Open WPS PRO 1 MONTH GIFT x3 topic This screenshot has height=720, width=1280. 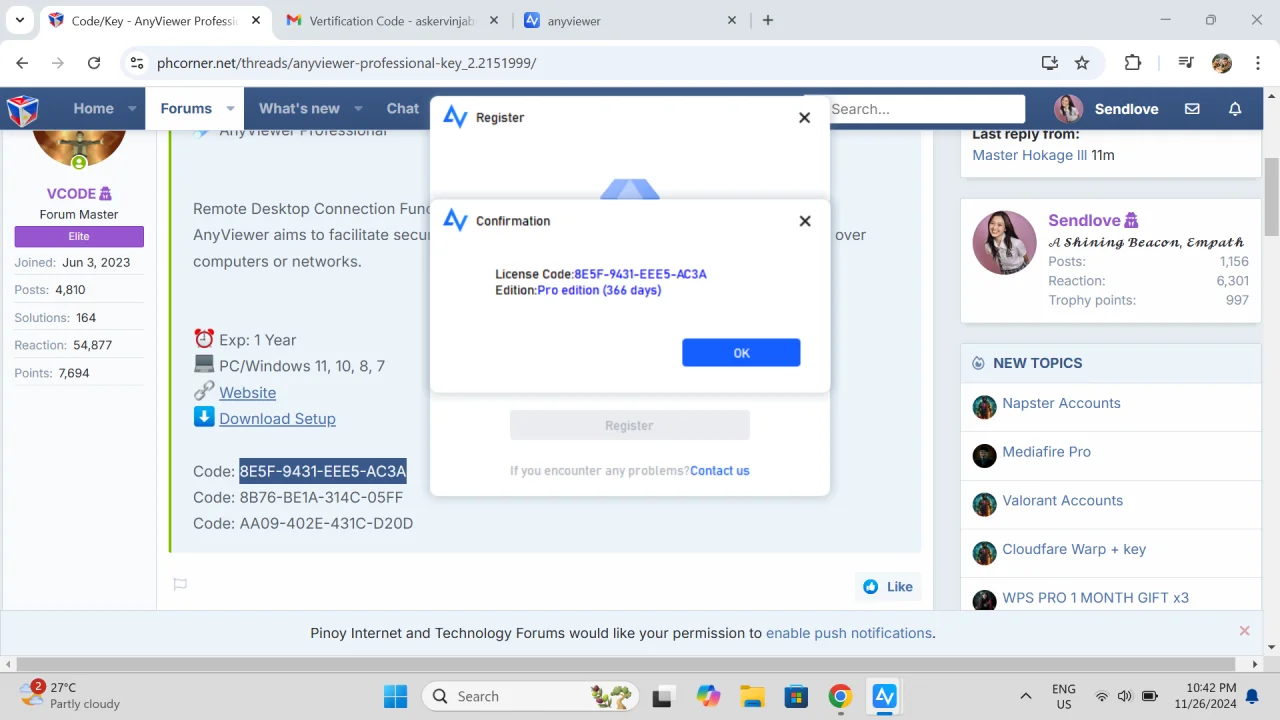[x=1095, y=597]
